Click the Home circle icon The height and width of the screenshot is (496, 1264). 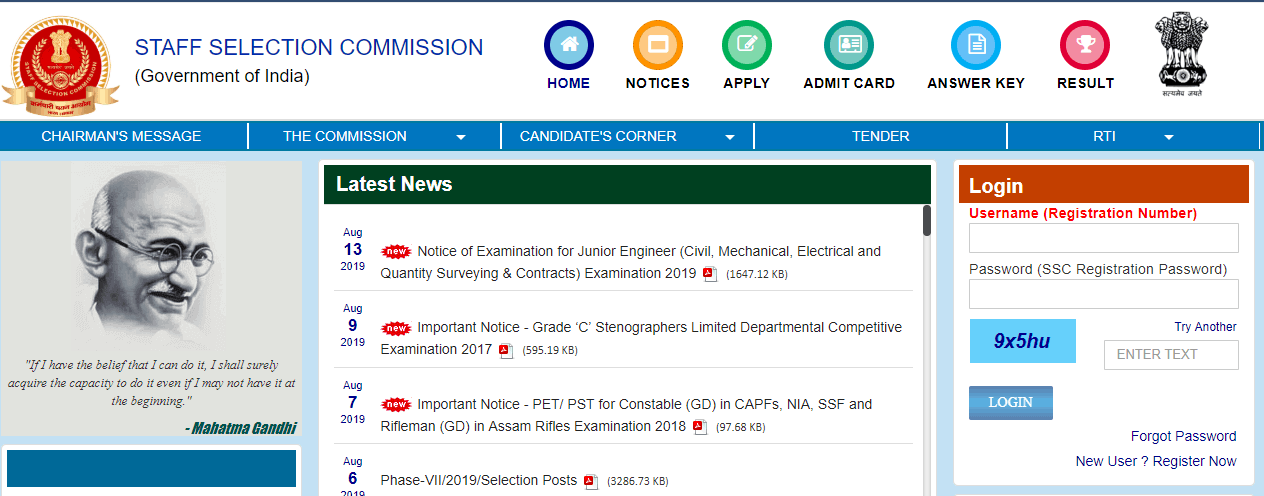click(x=568, y=45)
